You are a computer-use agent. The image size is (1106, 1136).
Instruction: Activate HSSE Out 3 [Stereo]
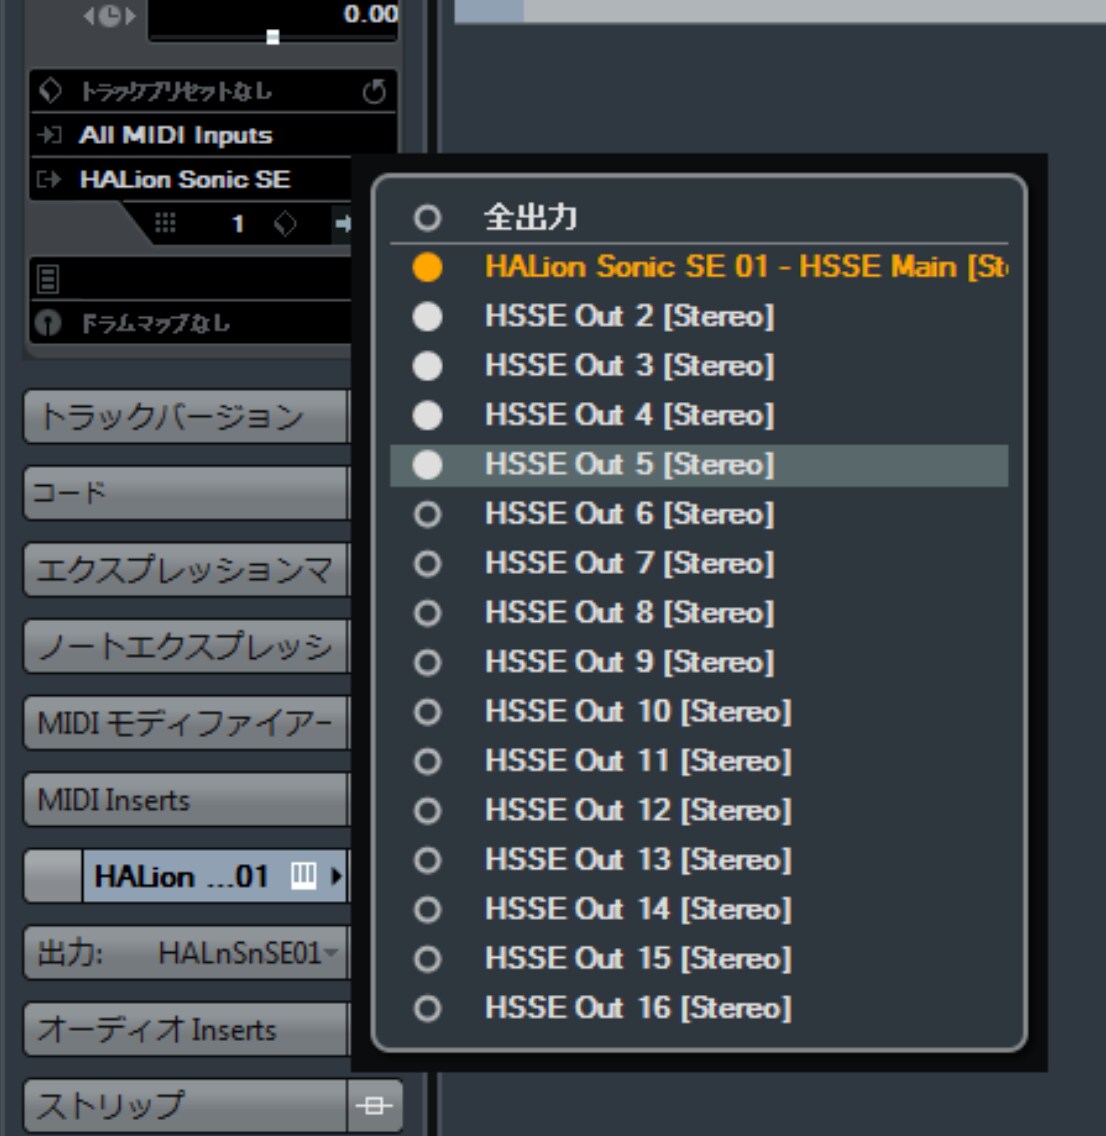pyautogui.click(x=699, y=366)
